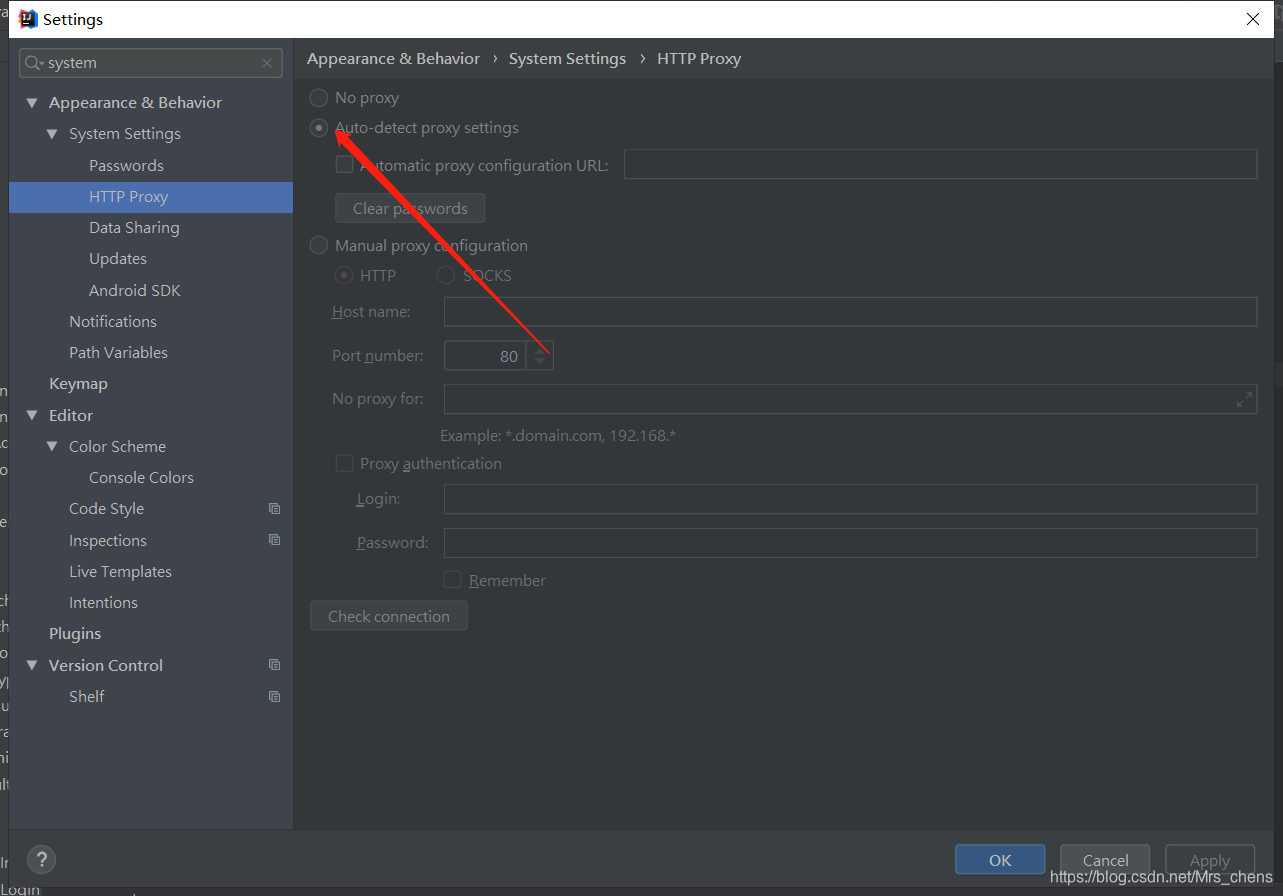Image resolution: width=1283 pixels, height=896 pixels.
Task: Click the automatic proxy configuration URL field
Action: pos(940,165)
